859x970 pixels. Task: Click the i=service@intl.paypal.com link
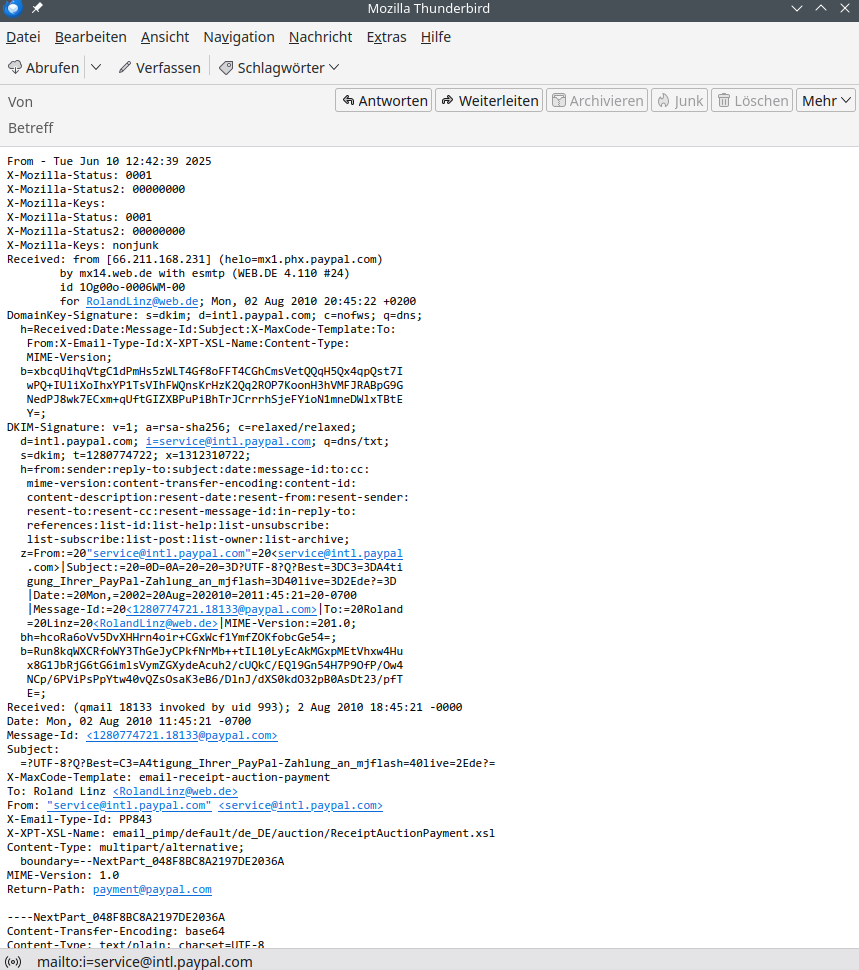point(228,441)
